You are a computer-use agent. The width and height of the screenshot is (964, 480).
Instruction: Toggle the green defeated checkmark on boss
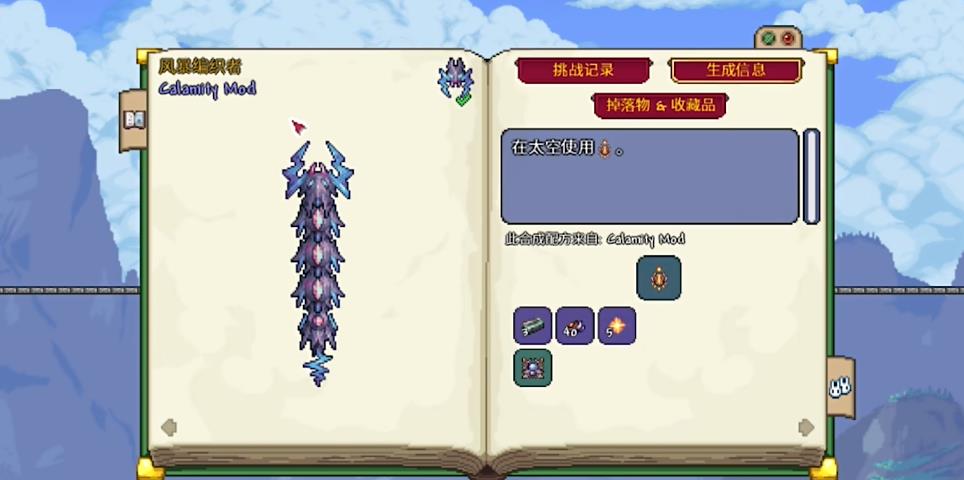click(463, 100)
